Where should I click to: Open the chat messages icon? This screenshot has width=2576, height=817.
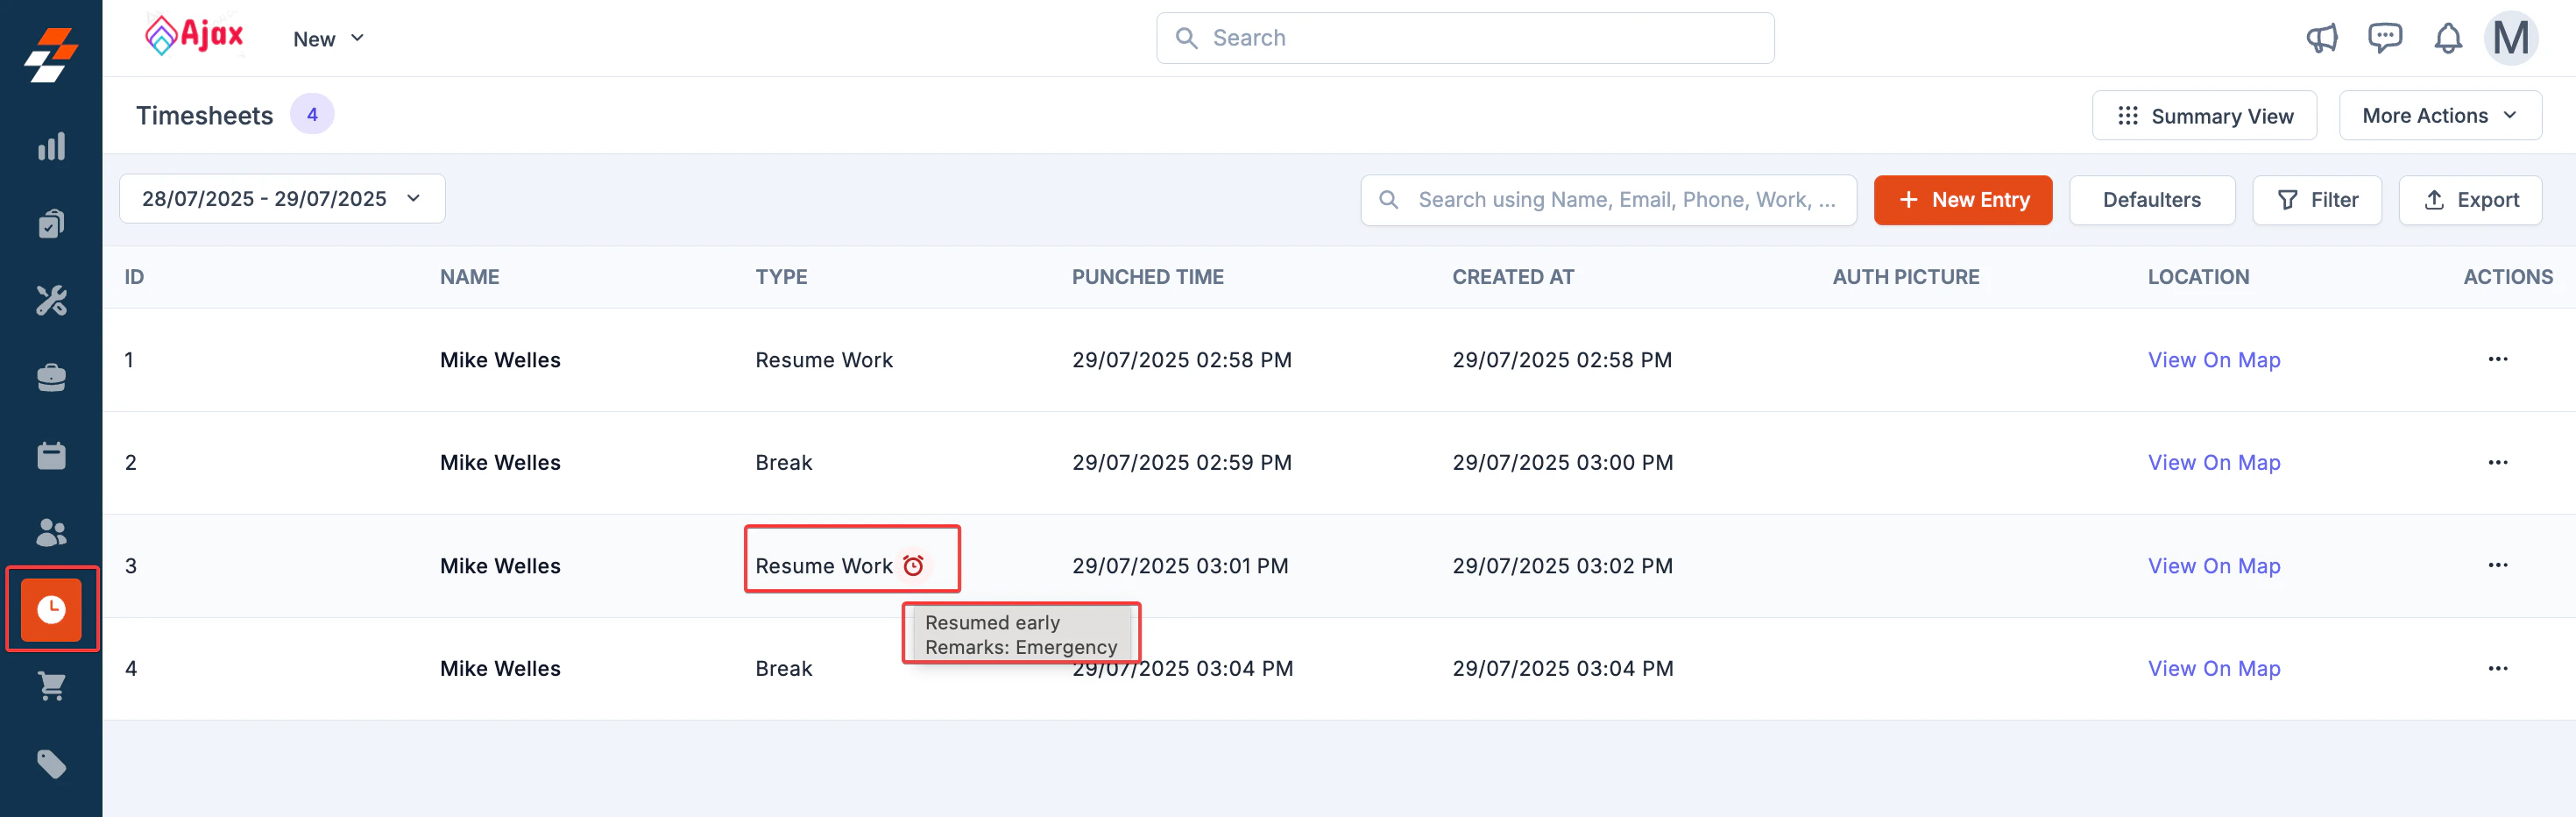(x=2385, y=38)
